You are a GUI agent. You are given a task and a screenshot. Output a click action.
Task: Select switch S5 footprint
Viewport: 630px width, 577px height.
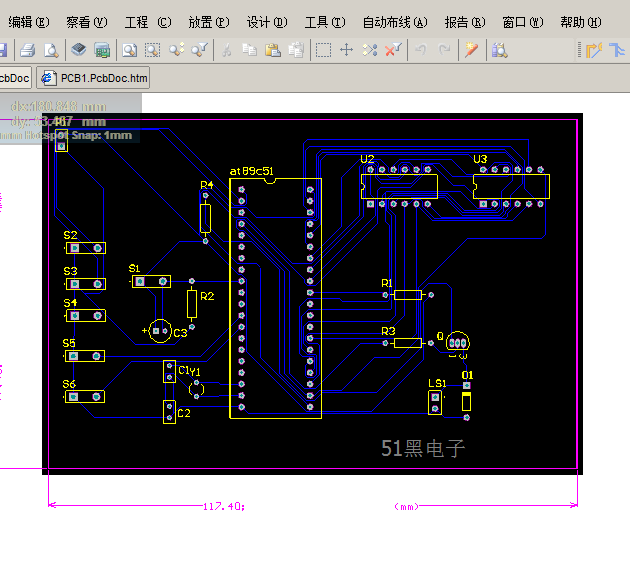85,356
